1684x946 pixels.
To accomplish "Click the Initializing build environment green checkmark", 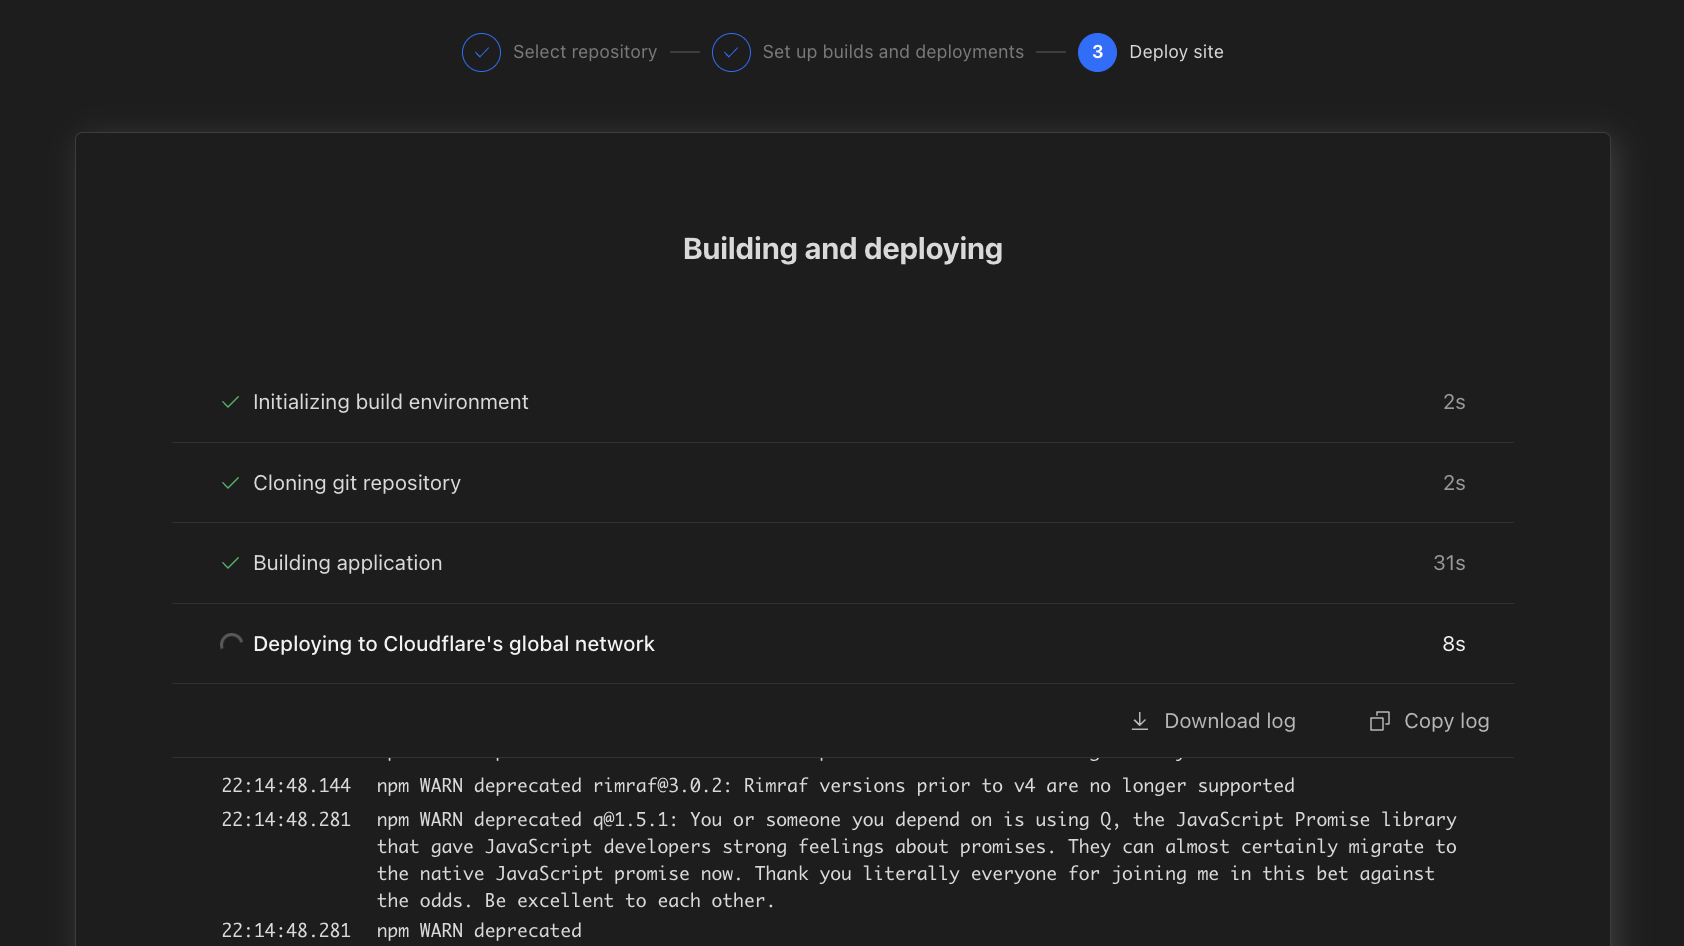I will point(230,402).
